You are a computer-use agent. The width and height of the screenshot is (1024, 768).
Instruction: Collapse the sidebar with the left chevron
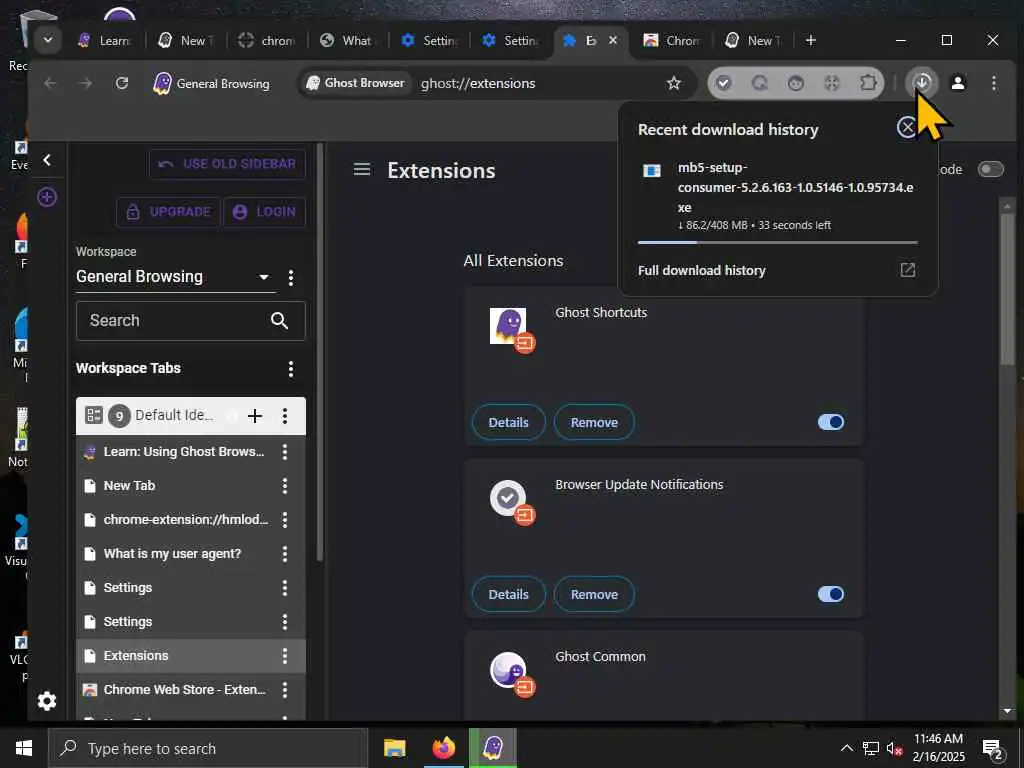47,160
